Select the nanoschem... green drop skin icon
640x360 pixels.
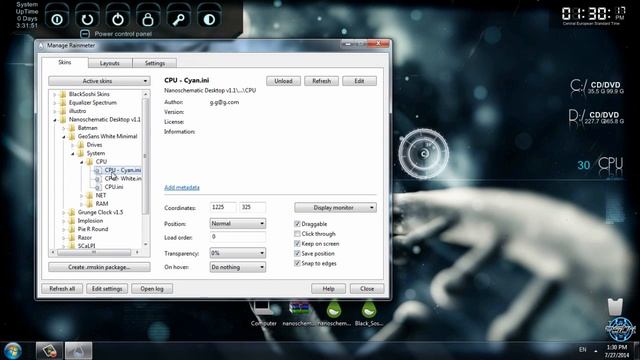[334, 313]
